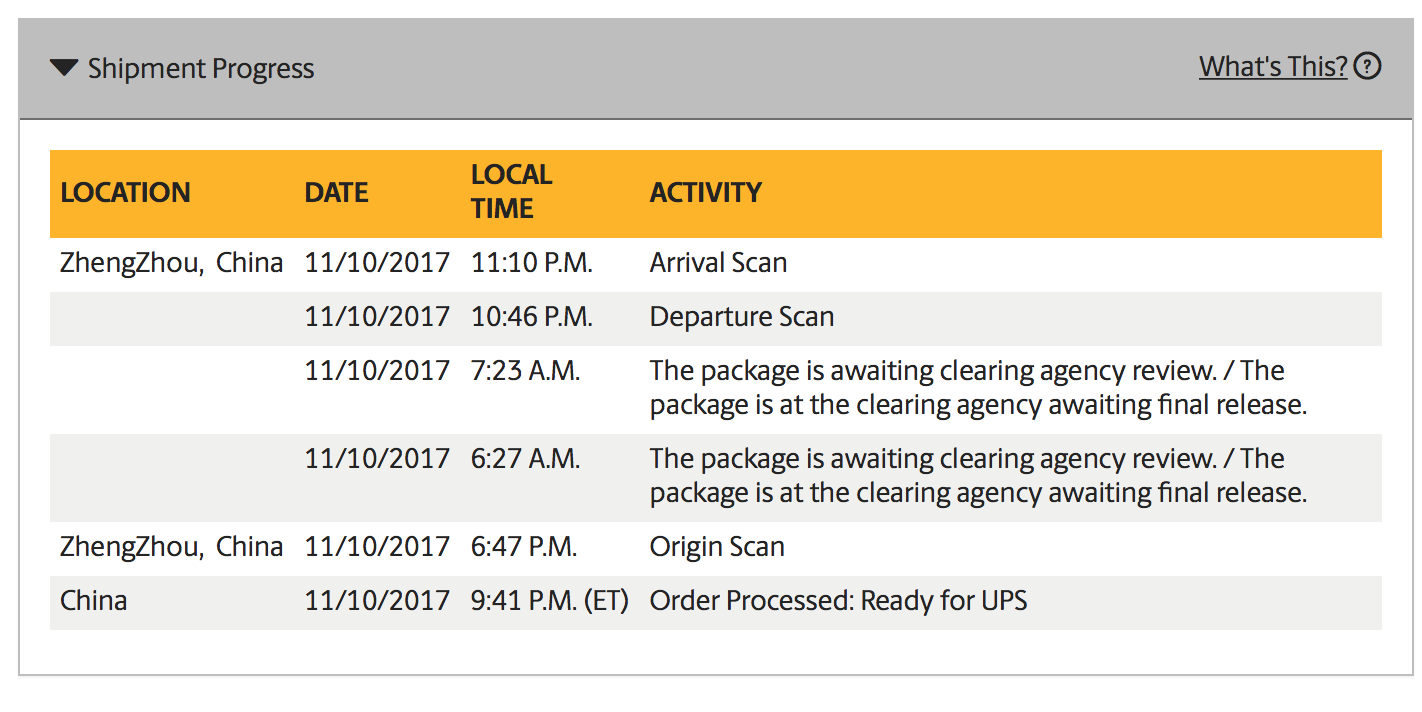Select the ACTIVITY column header

tap(706, 193)
